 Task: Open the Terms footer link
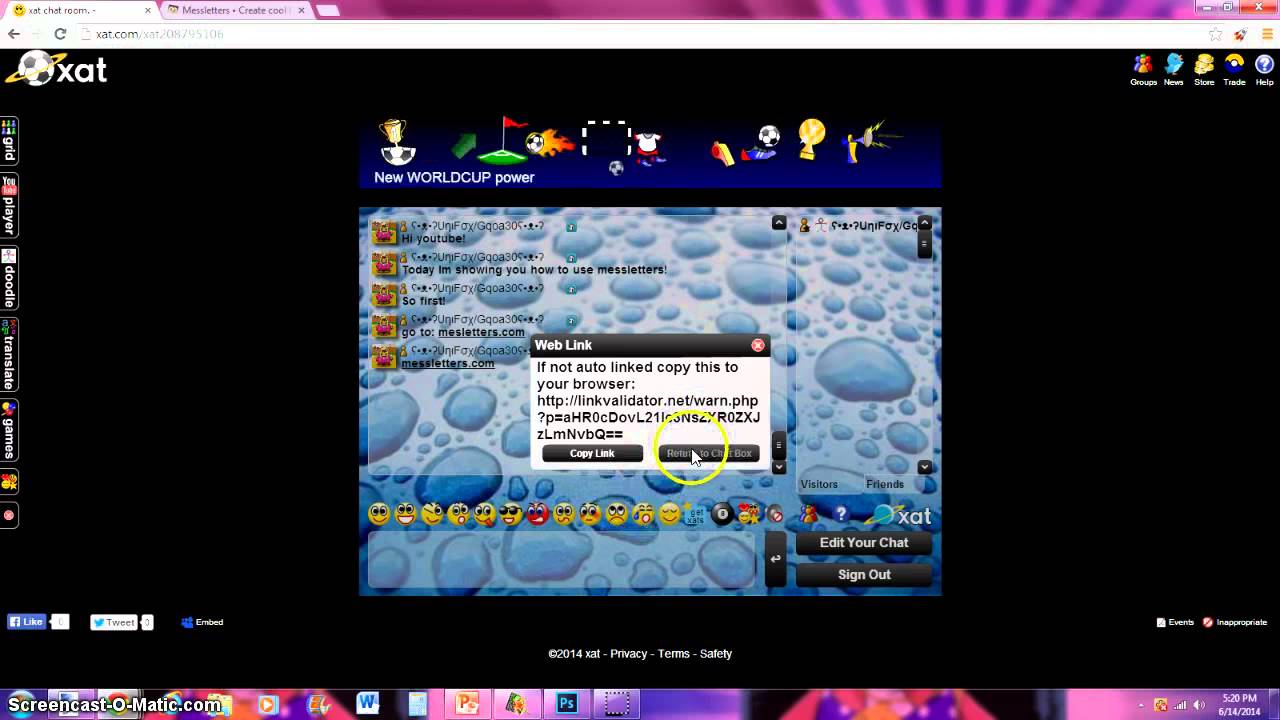click(x=674, y=654)
